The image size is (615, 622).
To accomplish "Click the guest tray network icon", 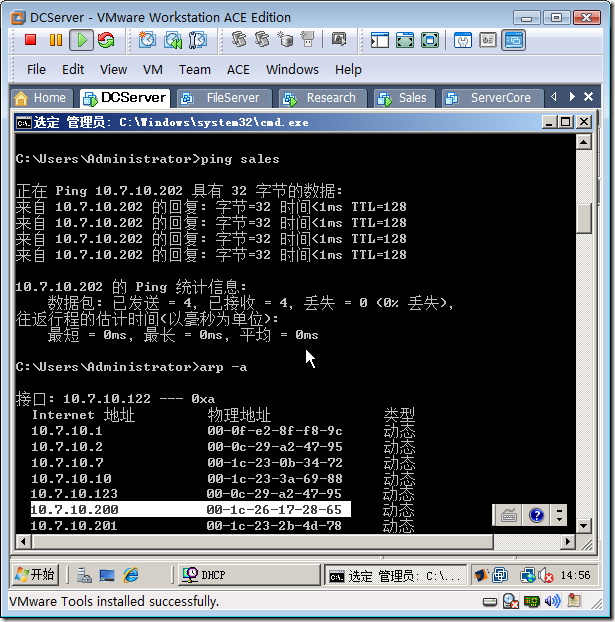I will click(x=528, y=576).
